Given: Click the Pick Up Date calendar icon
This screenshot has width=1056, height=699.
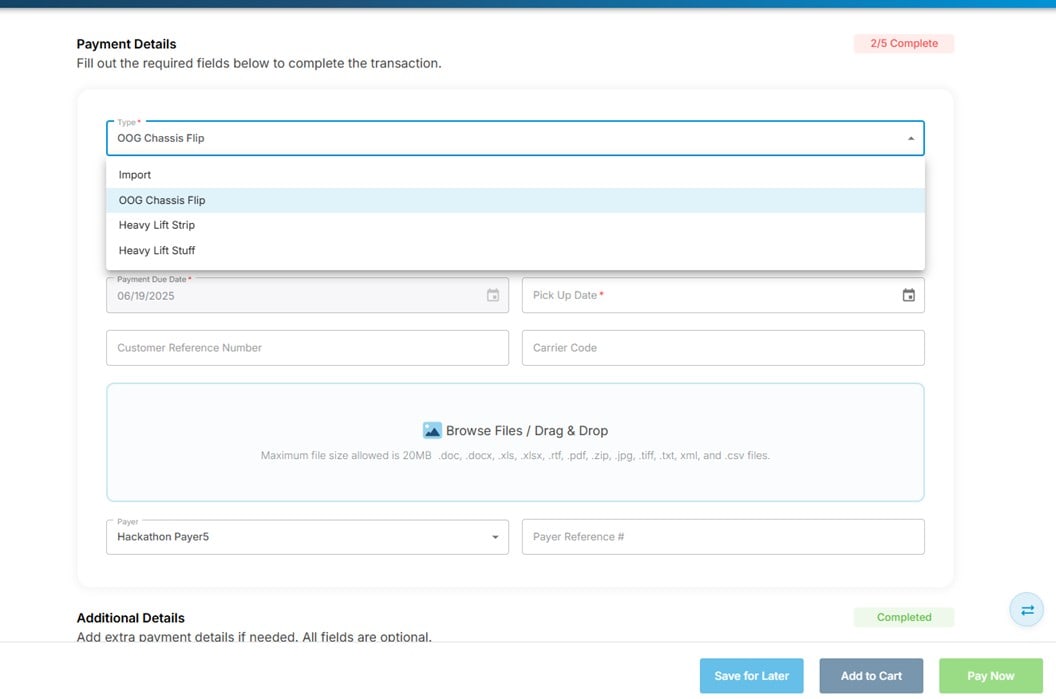Looking at the screenshot, I should coord(908,295).
